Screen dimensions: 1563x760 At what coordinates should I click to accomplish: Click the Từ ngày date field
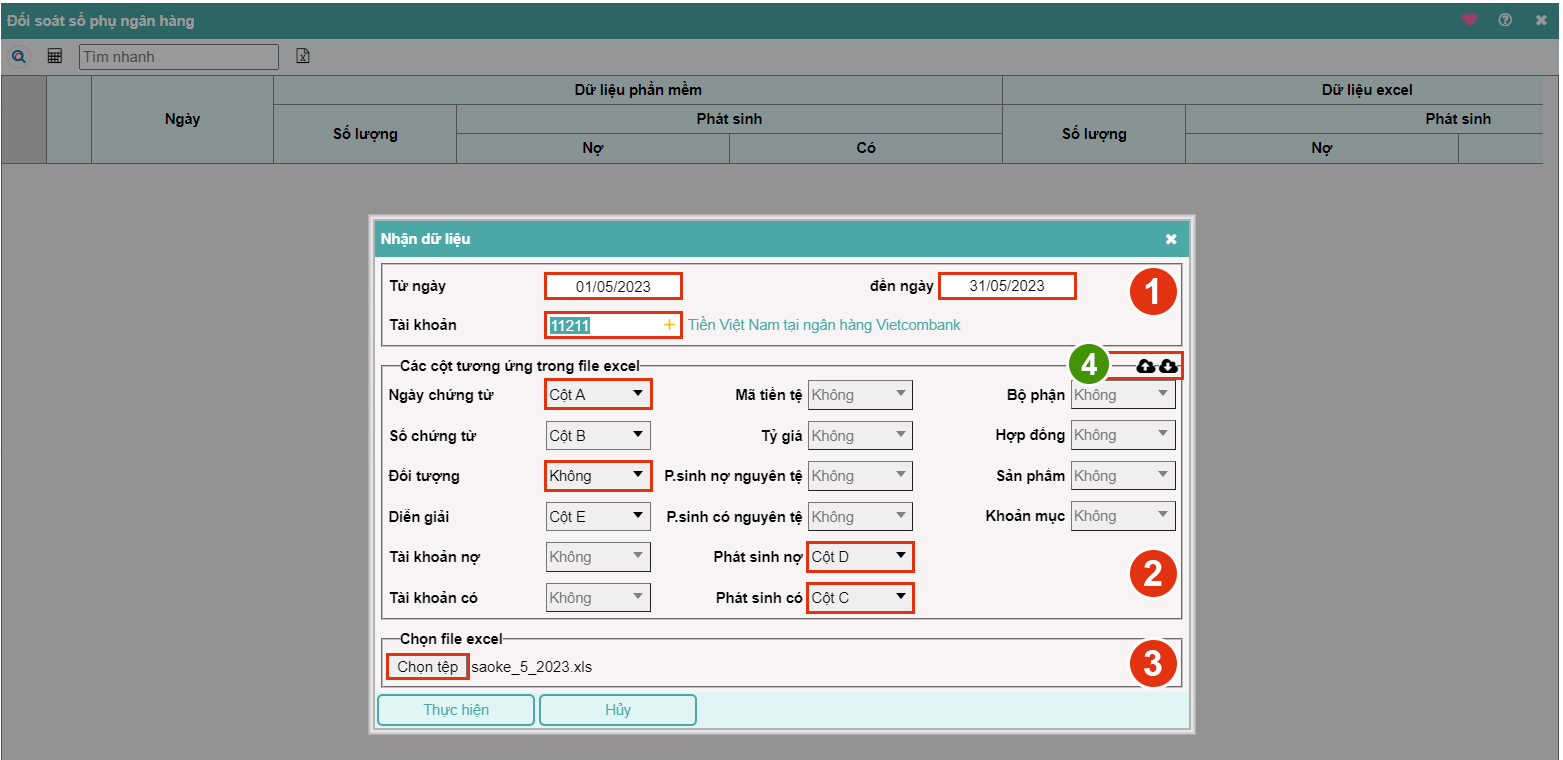(613, 286)
